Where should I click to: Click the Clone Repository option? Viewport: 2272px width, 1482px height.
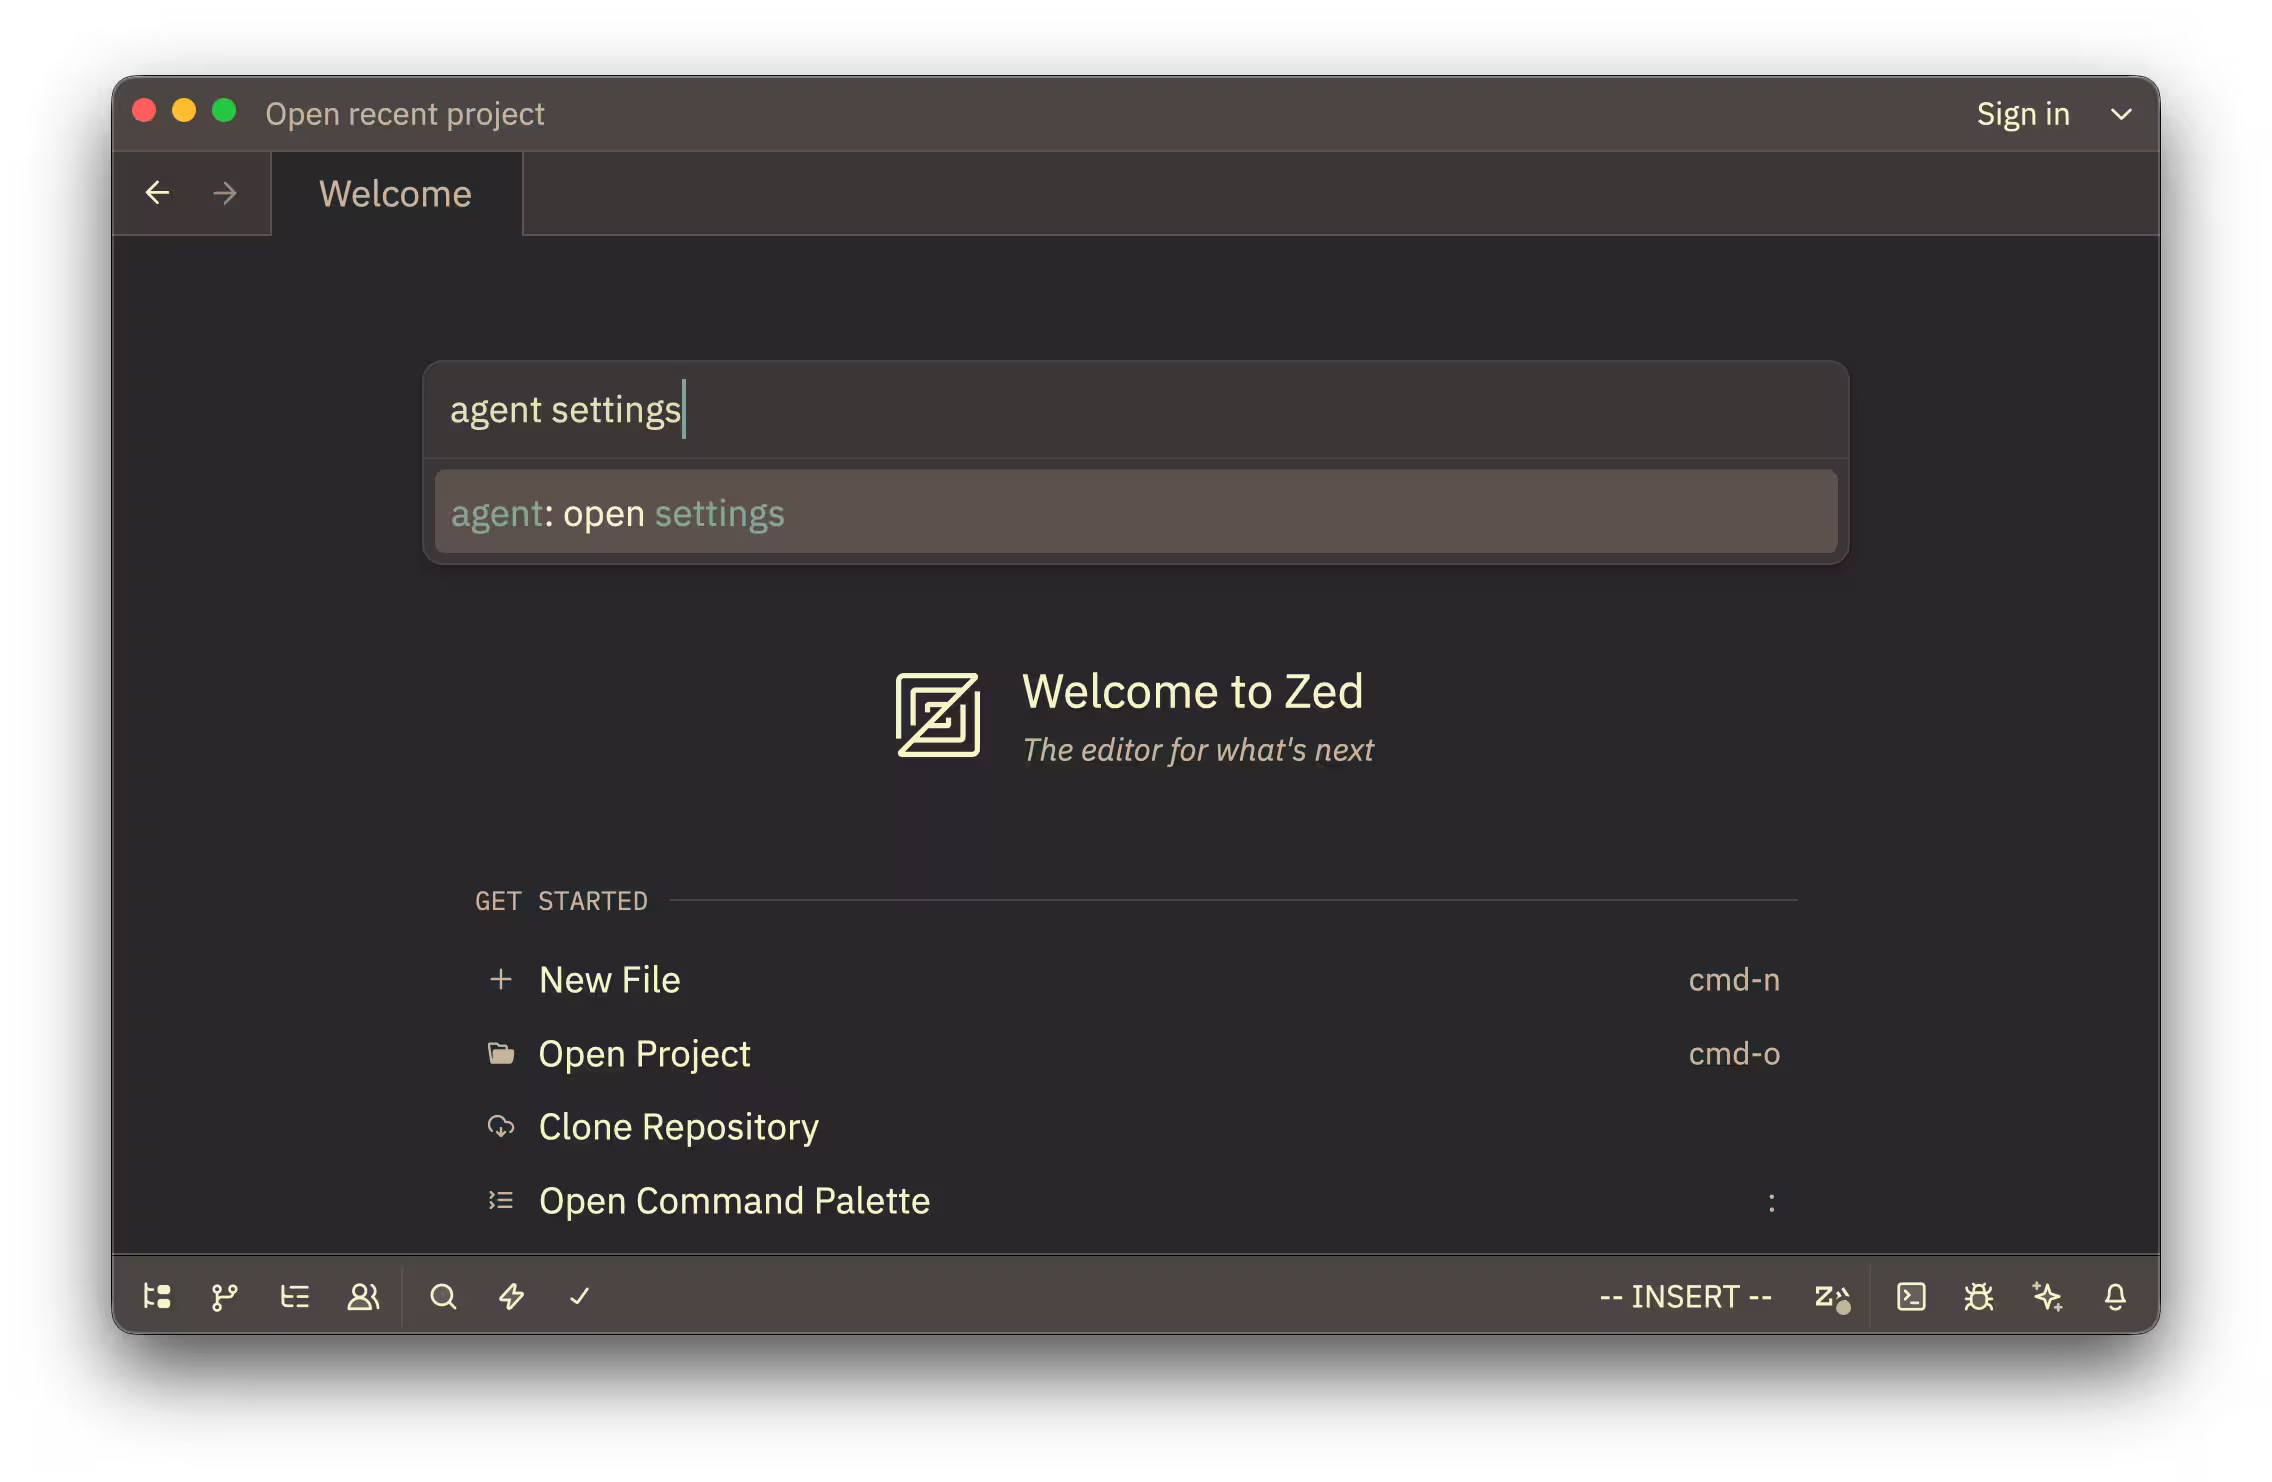coord(678,1126)
